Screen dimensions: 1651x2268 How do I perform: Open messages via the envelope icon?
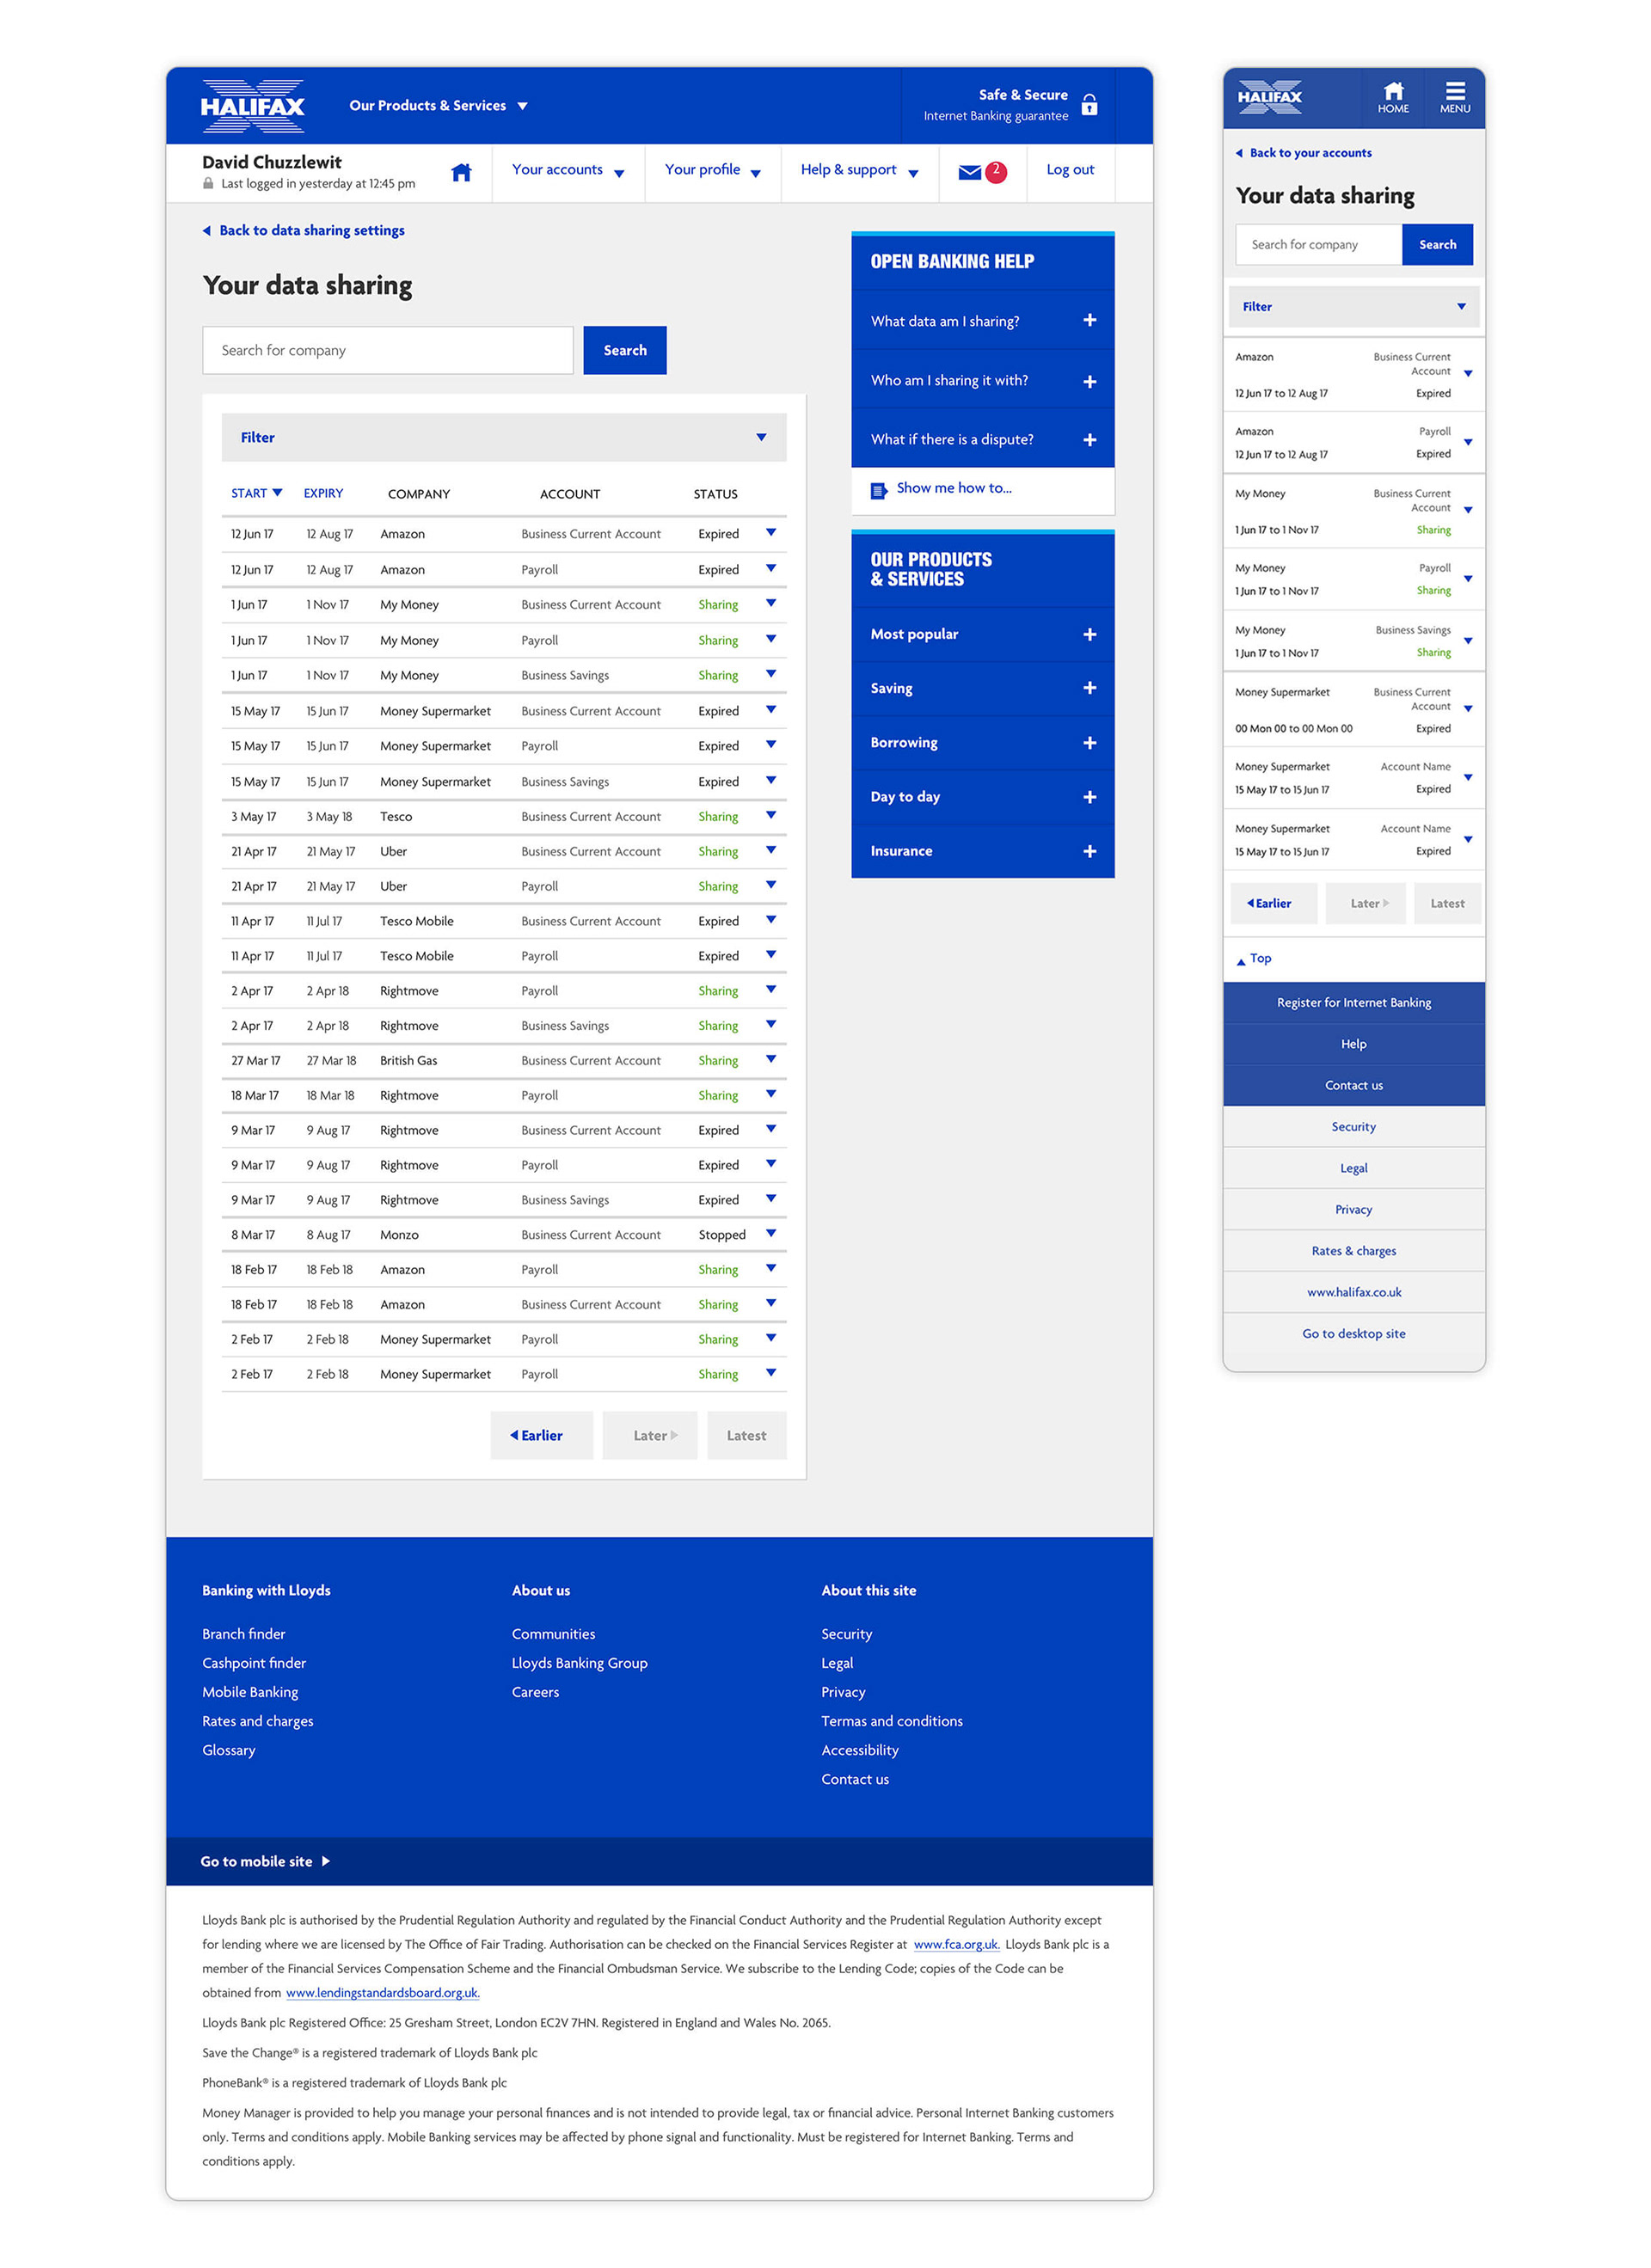[969, 172]
